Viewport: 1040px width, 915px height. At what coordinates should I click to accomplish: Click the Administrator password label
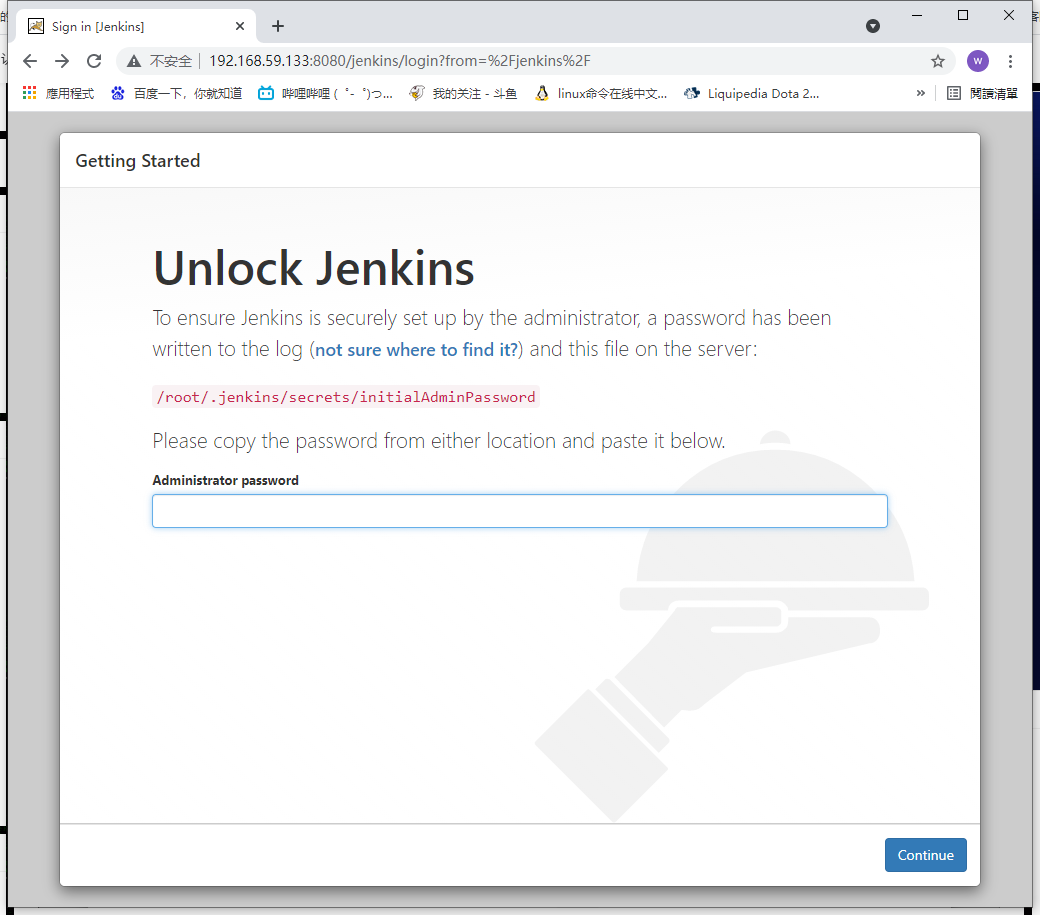coord(226,480)
